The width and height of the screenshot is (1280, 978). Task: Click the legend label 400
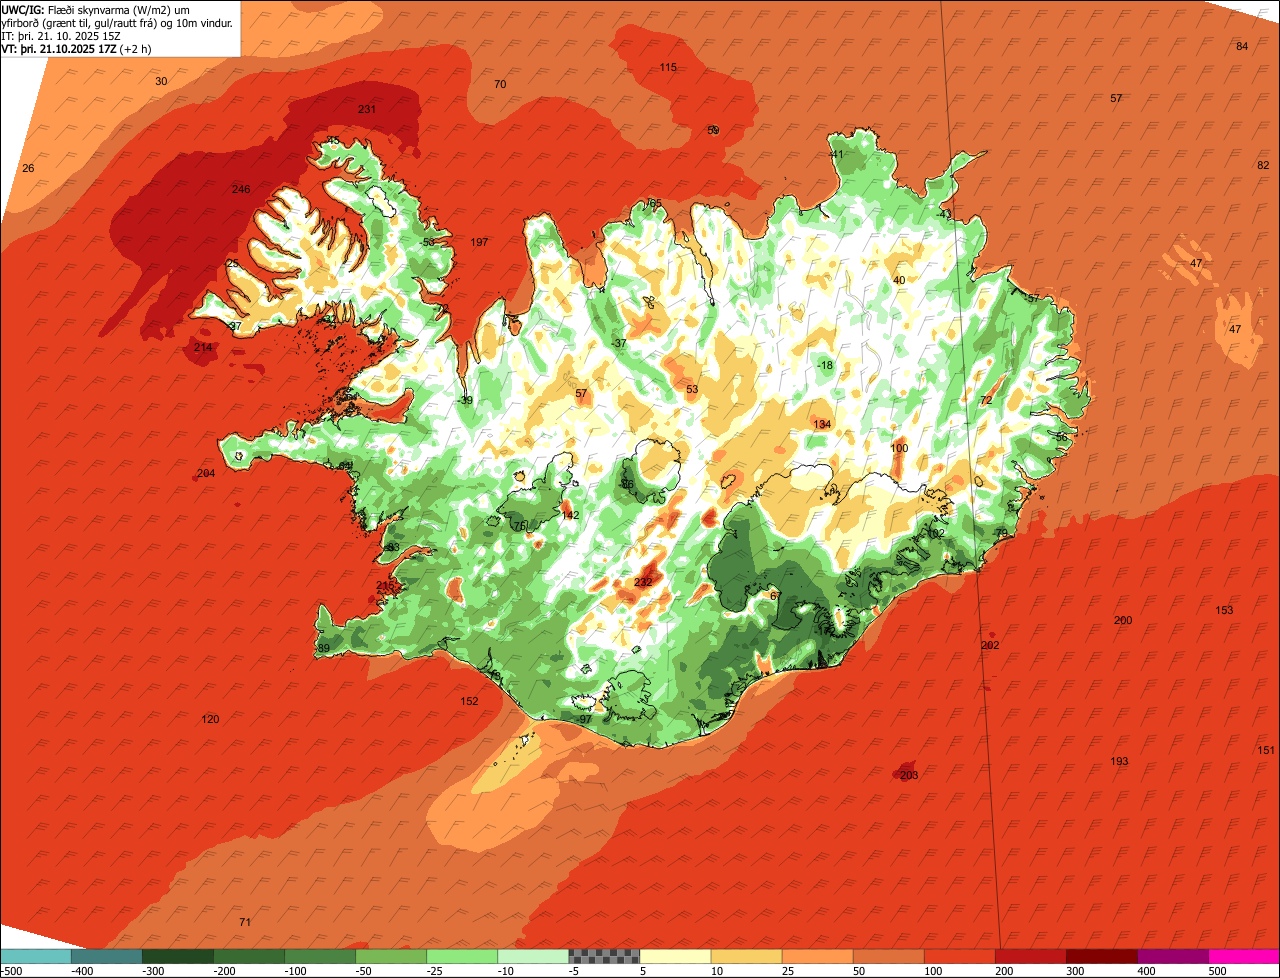pyautogui.click(x=1147, y=971)
